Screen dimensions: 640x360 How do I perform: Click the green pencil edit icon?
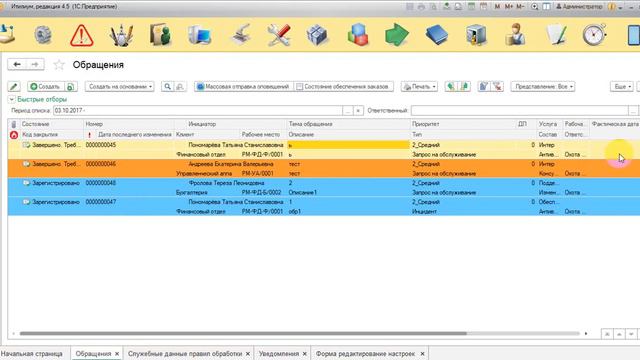click(x=14, y=87)
